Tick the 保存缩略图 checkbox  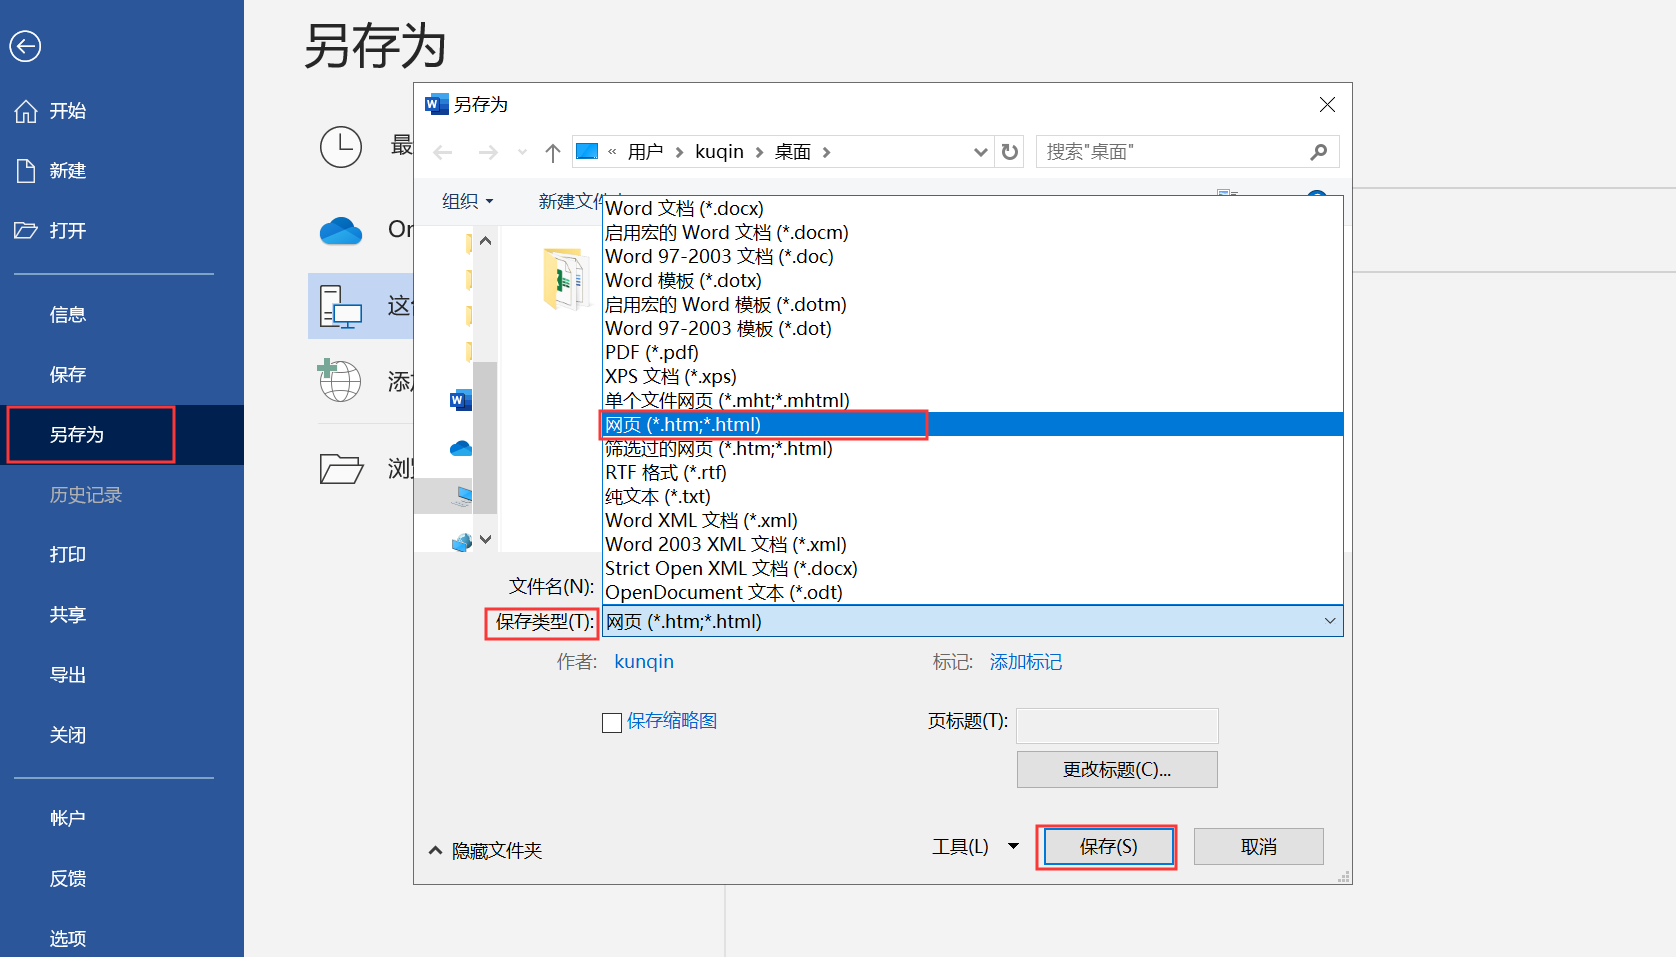pyautogui.click(x=612, y=723)
